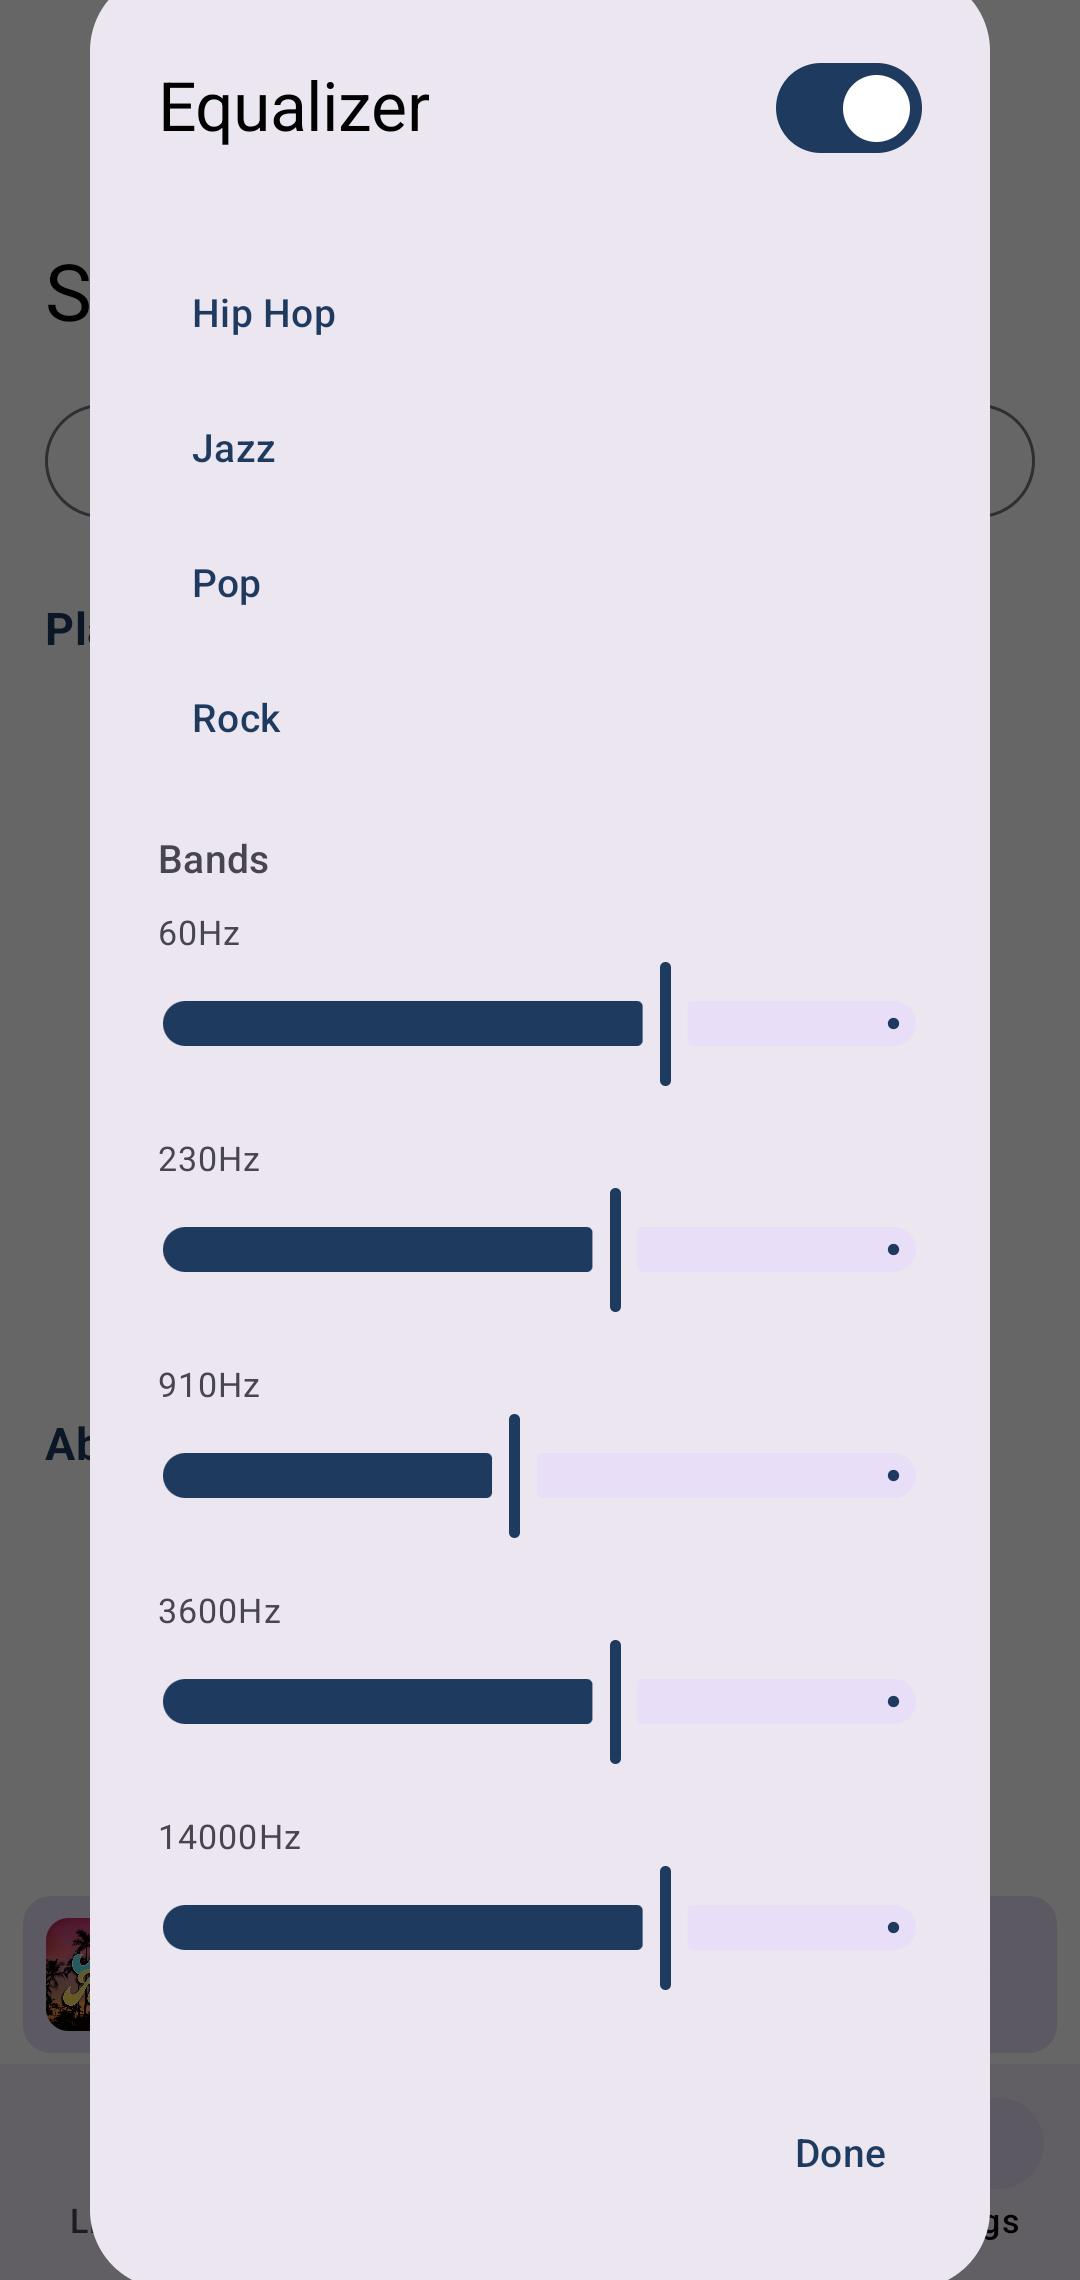Click the 910Hz band slider handle
The width and height of the screenshot is (1080, 2280).
tap(514, 1476)
